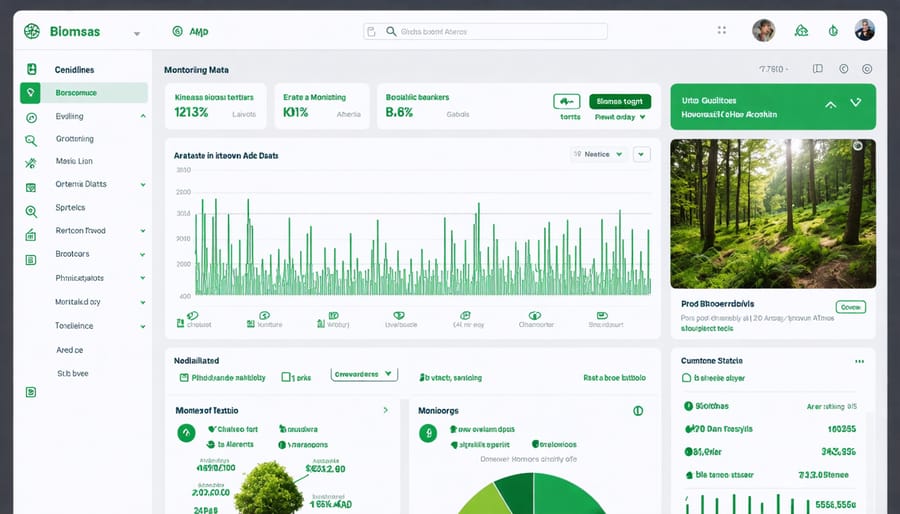Expand Ortemia Dlatts sidebar section
Screen dimensions: 900x514
click(x=143, y=185)
